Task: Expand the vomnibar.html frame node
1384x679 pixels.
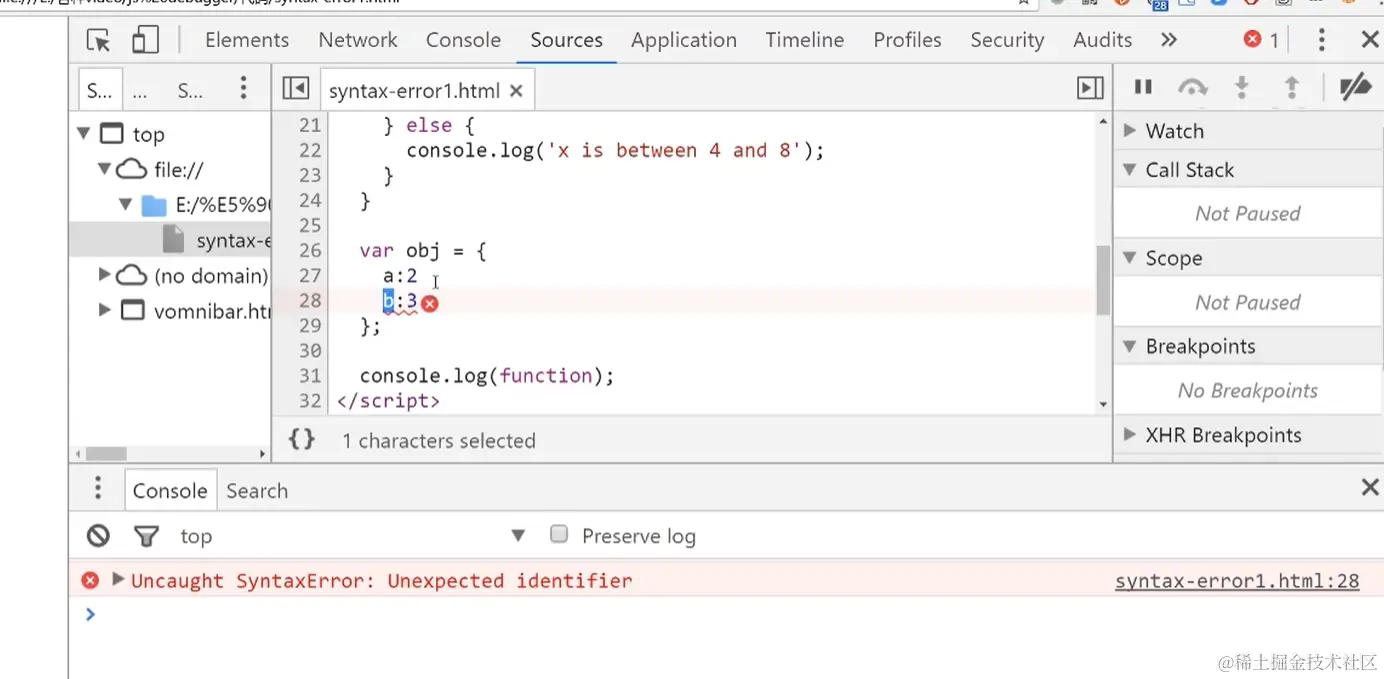Action: 104,310
